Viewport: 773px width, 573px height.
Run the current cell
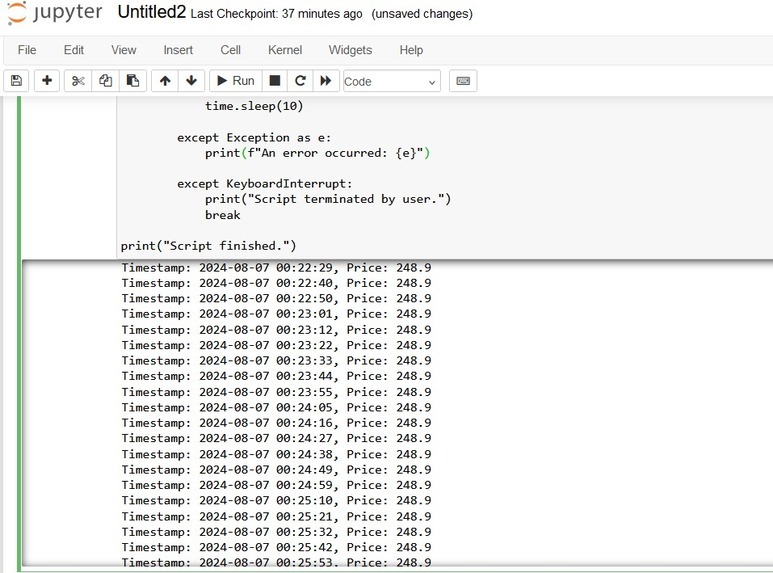point(236,81)
